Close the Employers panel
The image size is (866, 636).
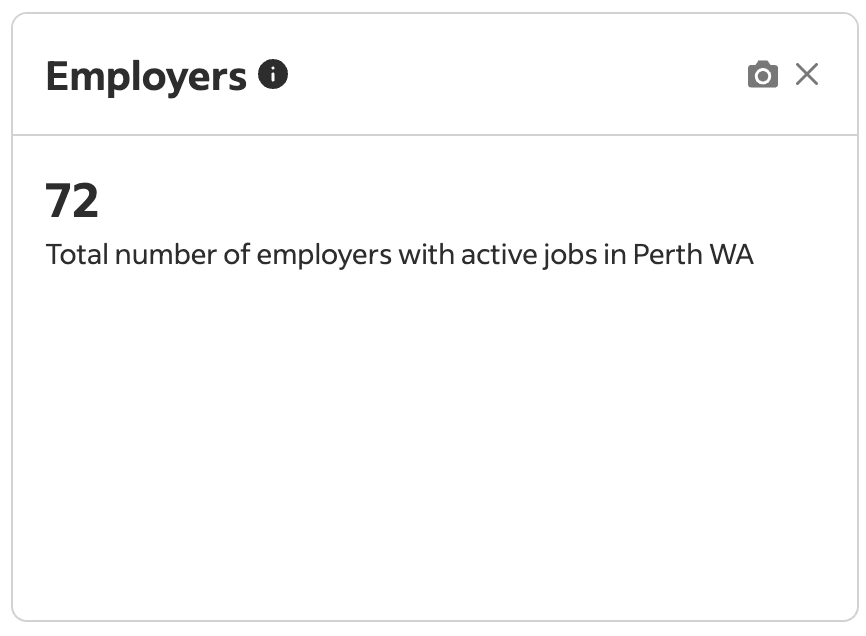[807, 74]
